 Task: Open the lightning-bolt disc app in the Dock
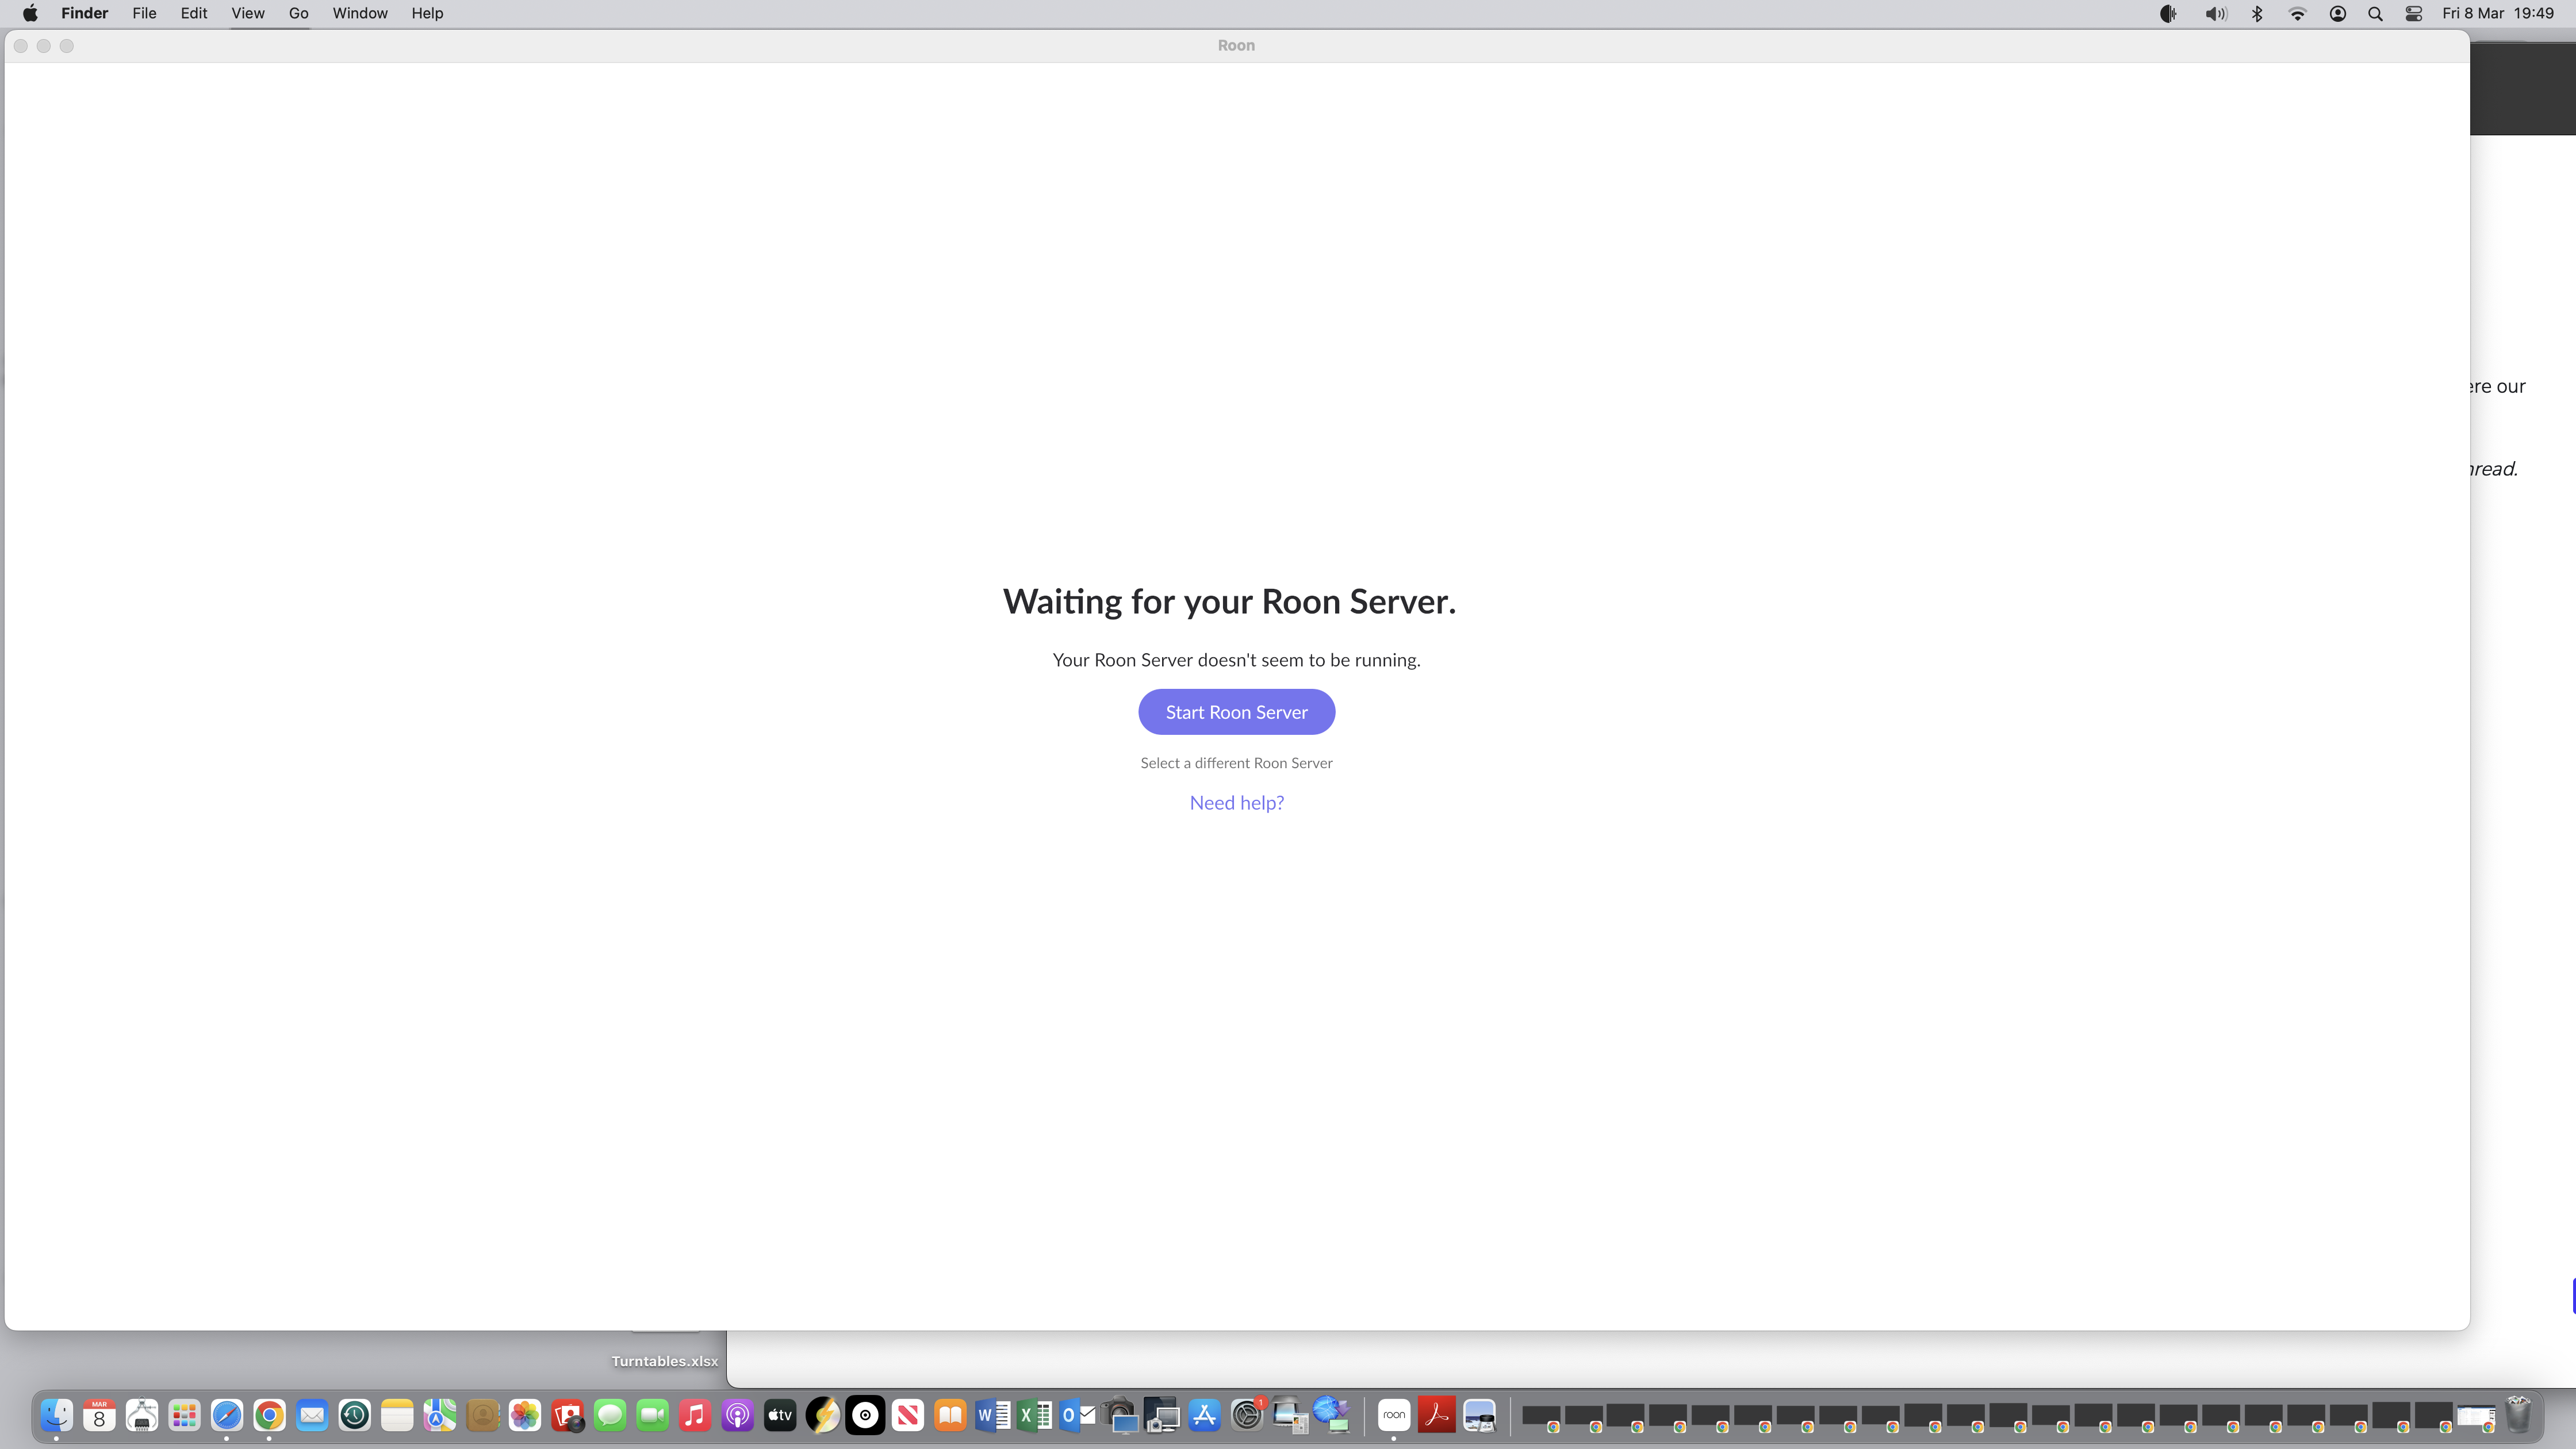822,1416
